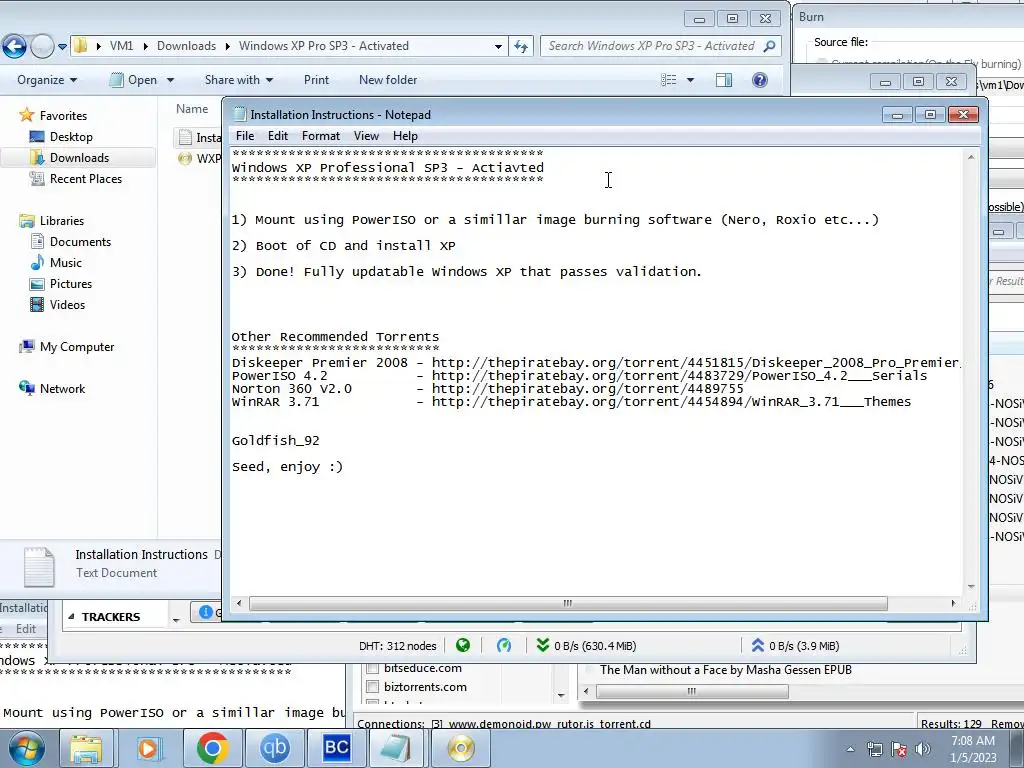Viewport: 1024px width, 768px height.
Task: Open Windows Media Player taskbar icon
Action: pyautogui.click(x=148, y=748)
